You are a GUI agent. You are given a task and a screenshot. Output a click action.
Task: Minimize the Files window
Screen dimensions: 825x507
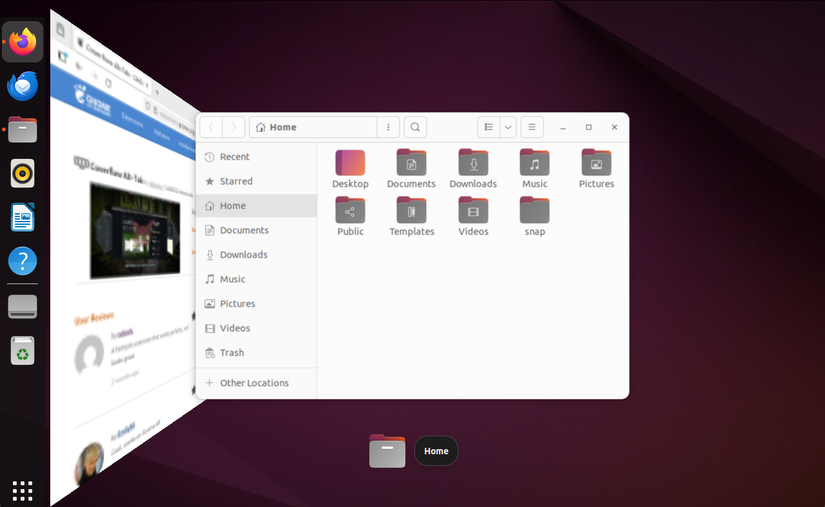[x=563, y=127]
